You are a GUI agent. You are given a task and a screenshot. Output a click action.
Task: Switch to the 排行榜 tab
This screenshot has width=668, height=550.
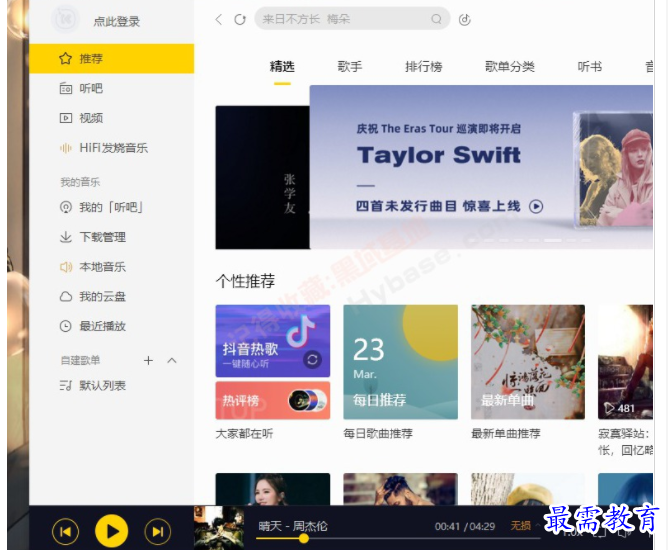coord(423,66)
